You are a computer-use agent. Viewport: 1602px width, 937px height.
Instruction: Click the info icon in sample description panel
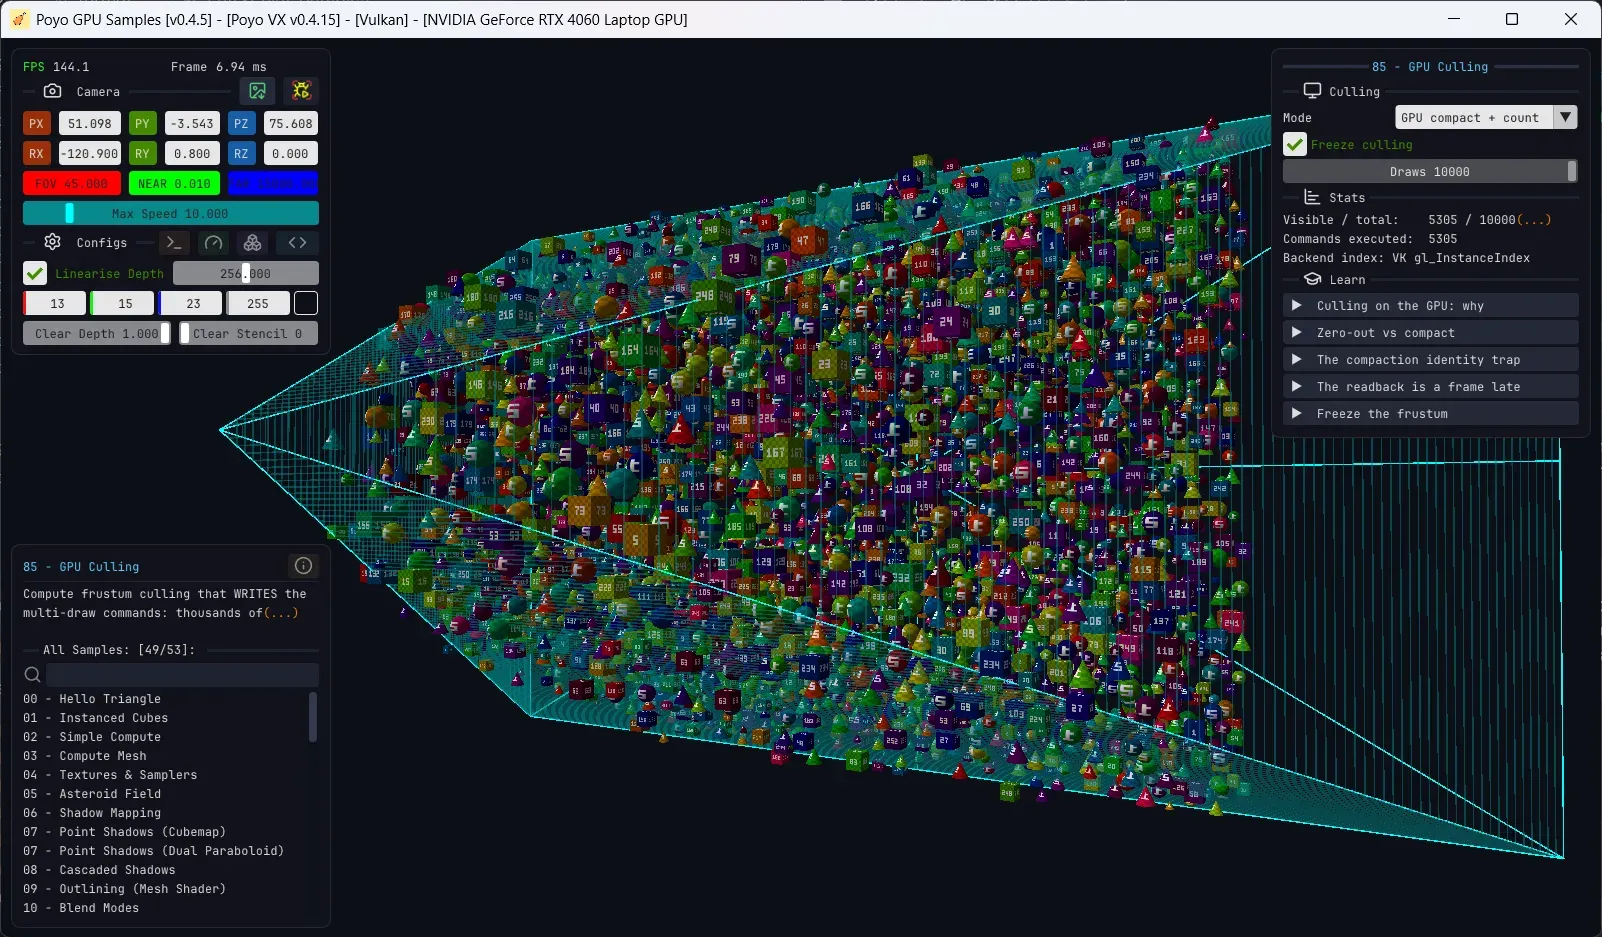point(304,566)
